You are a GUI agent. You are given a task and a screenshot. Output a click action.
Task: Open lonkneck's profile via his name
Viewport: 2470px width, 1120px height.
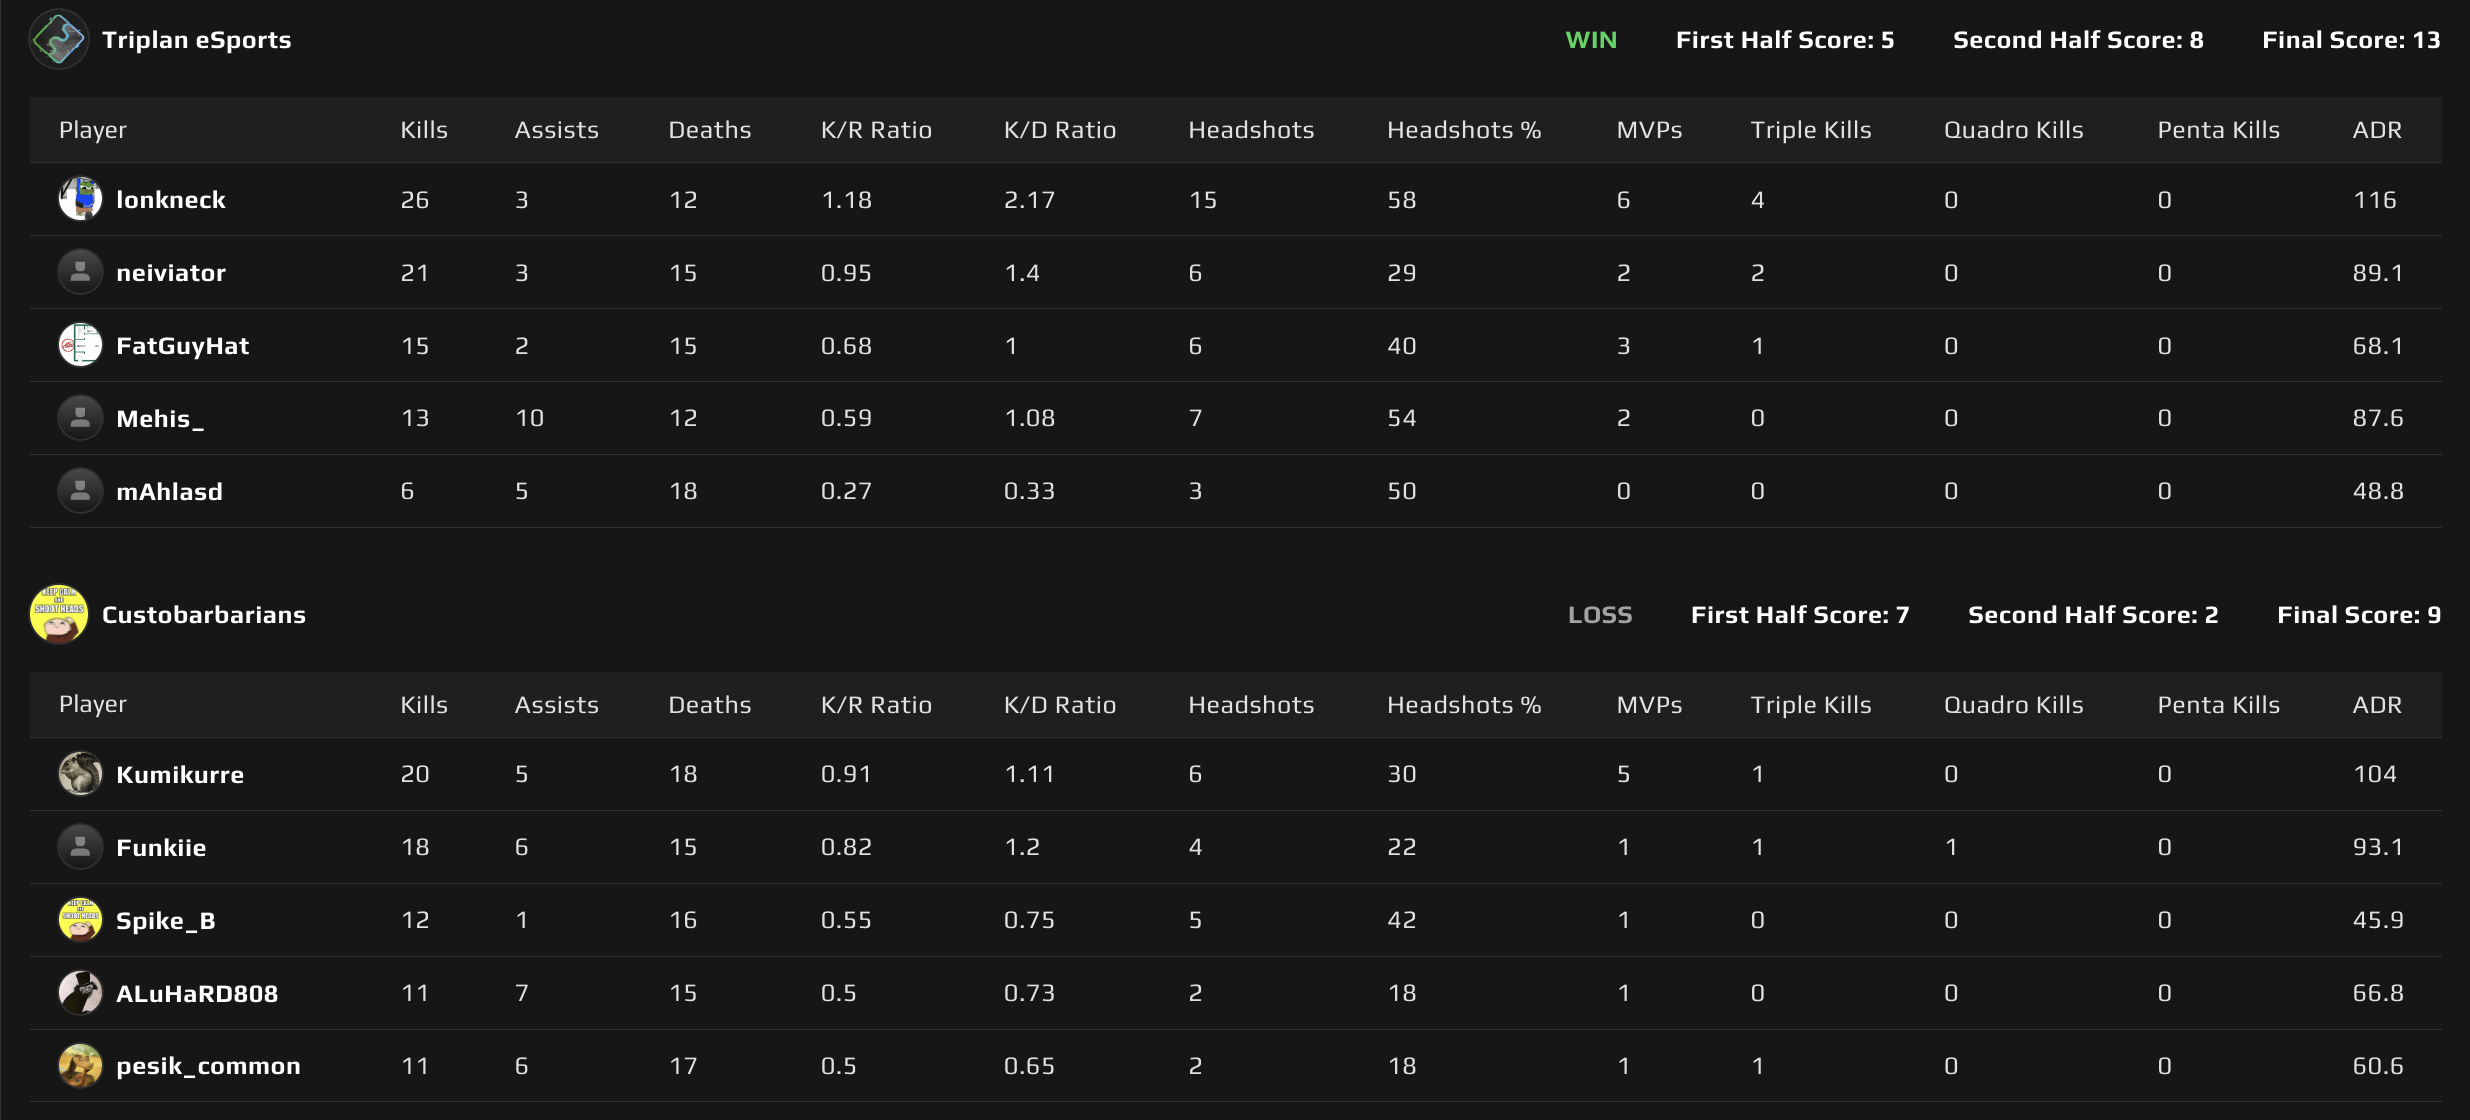(170, 198)
